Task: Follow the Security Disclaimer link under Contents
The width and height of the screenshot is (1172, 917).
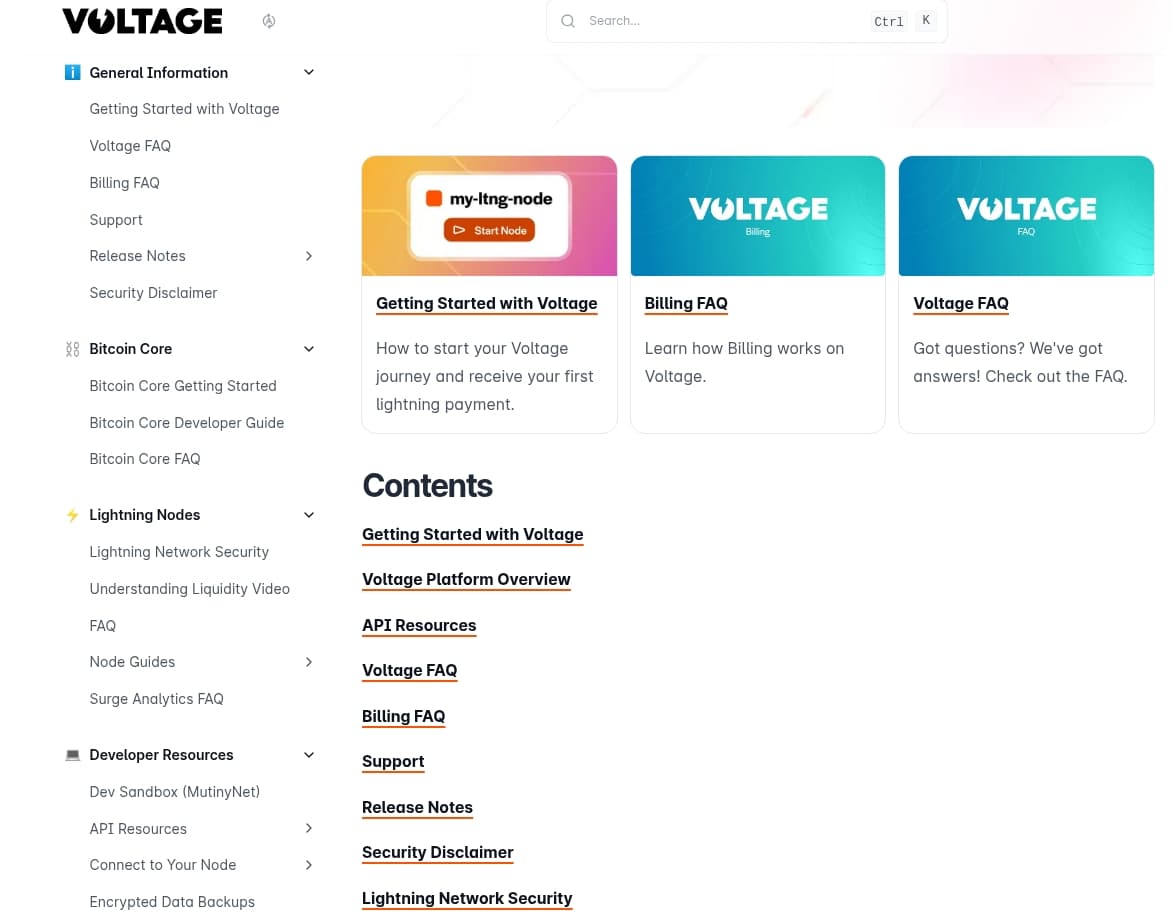Action: click(x=437, y=853)
